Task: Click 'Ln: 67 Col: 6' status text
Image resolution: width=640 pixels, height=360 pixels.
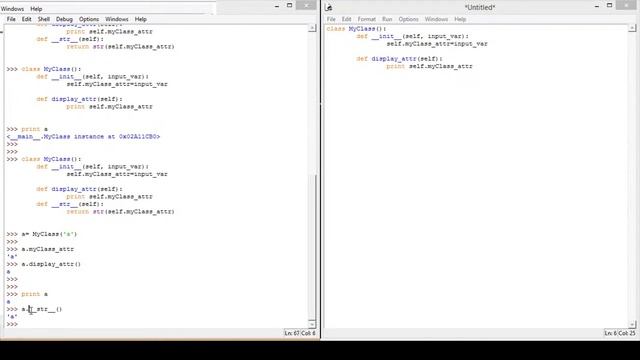Action: 300,333
